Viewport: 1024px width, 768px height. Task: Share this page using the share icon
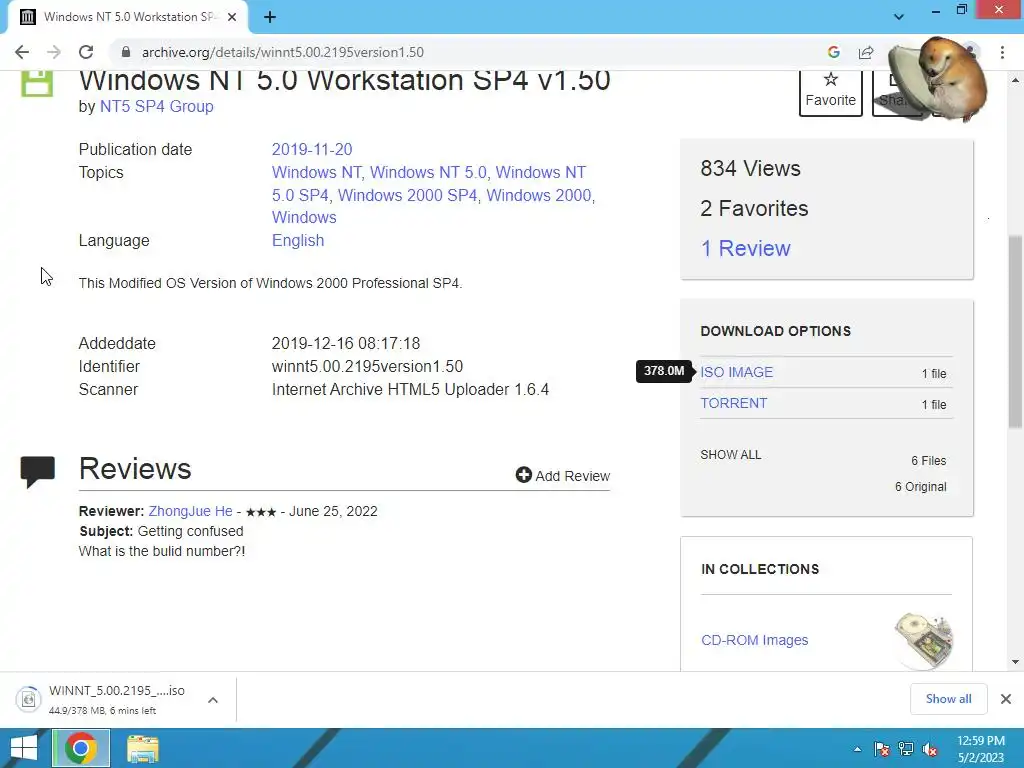(x=866, y=52)
